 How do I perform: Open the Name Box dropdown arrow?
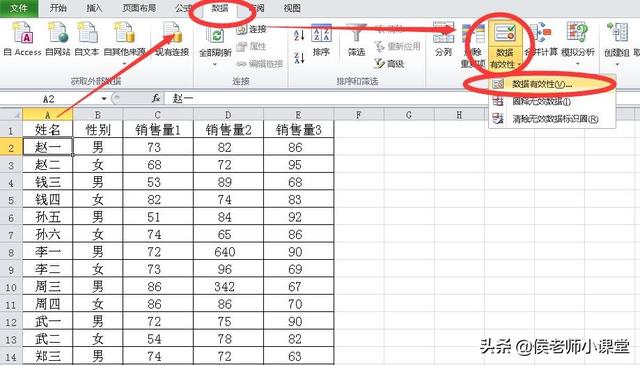tap(104, 99)
